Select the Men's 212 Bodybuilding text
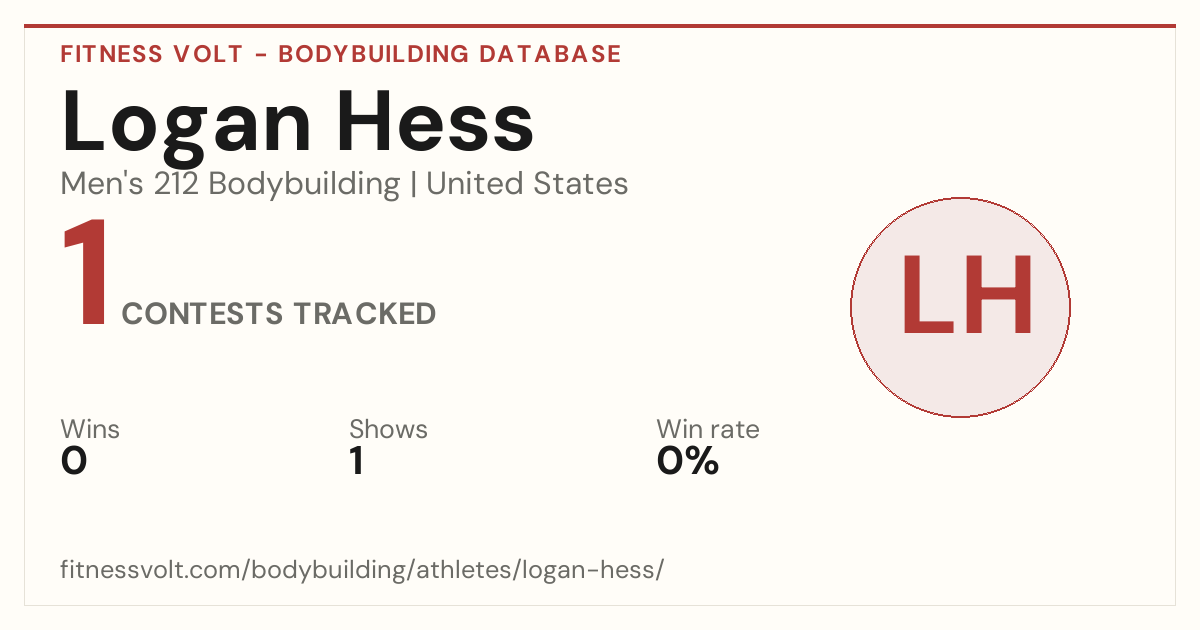This screenshot has height=630, width=1200. pyautogui.click(x=230, y=184)
